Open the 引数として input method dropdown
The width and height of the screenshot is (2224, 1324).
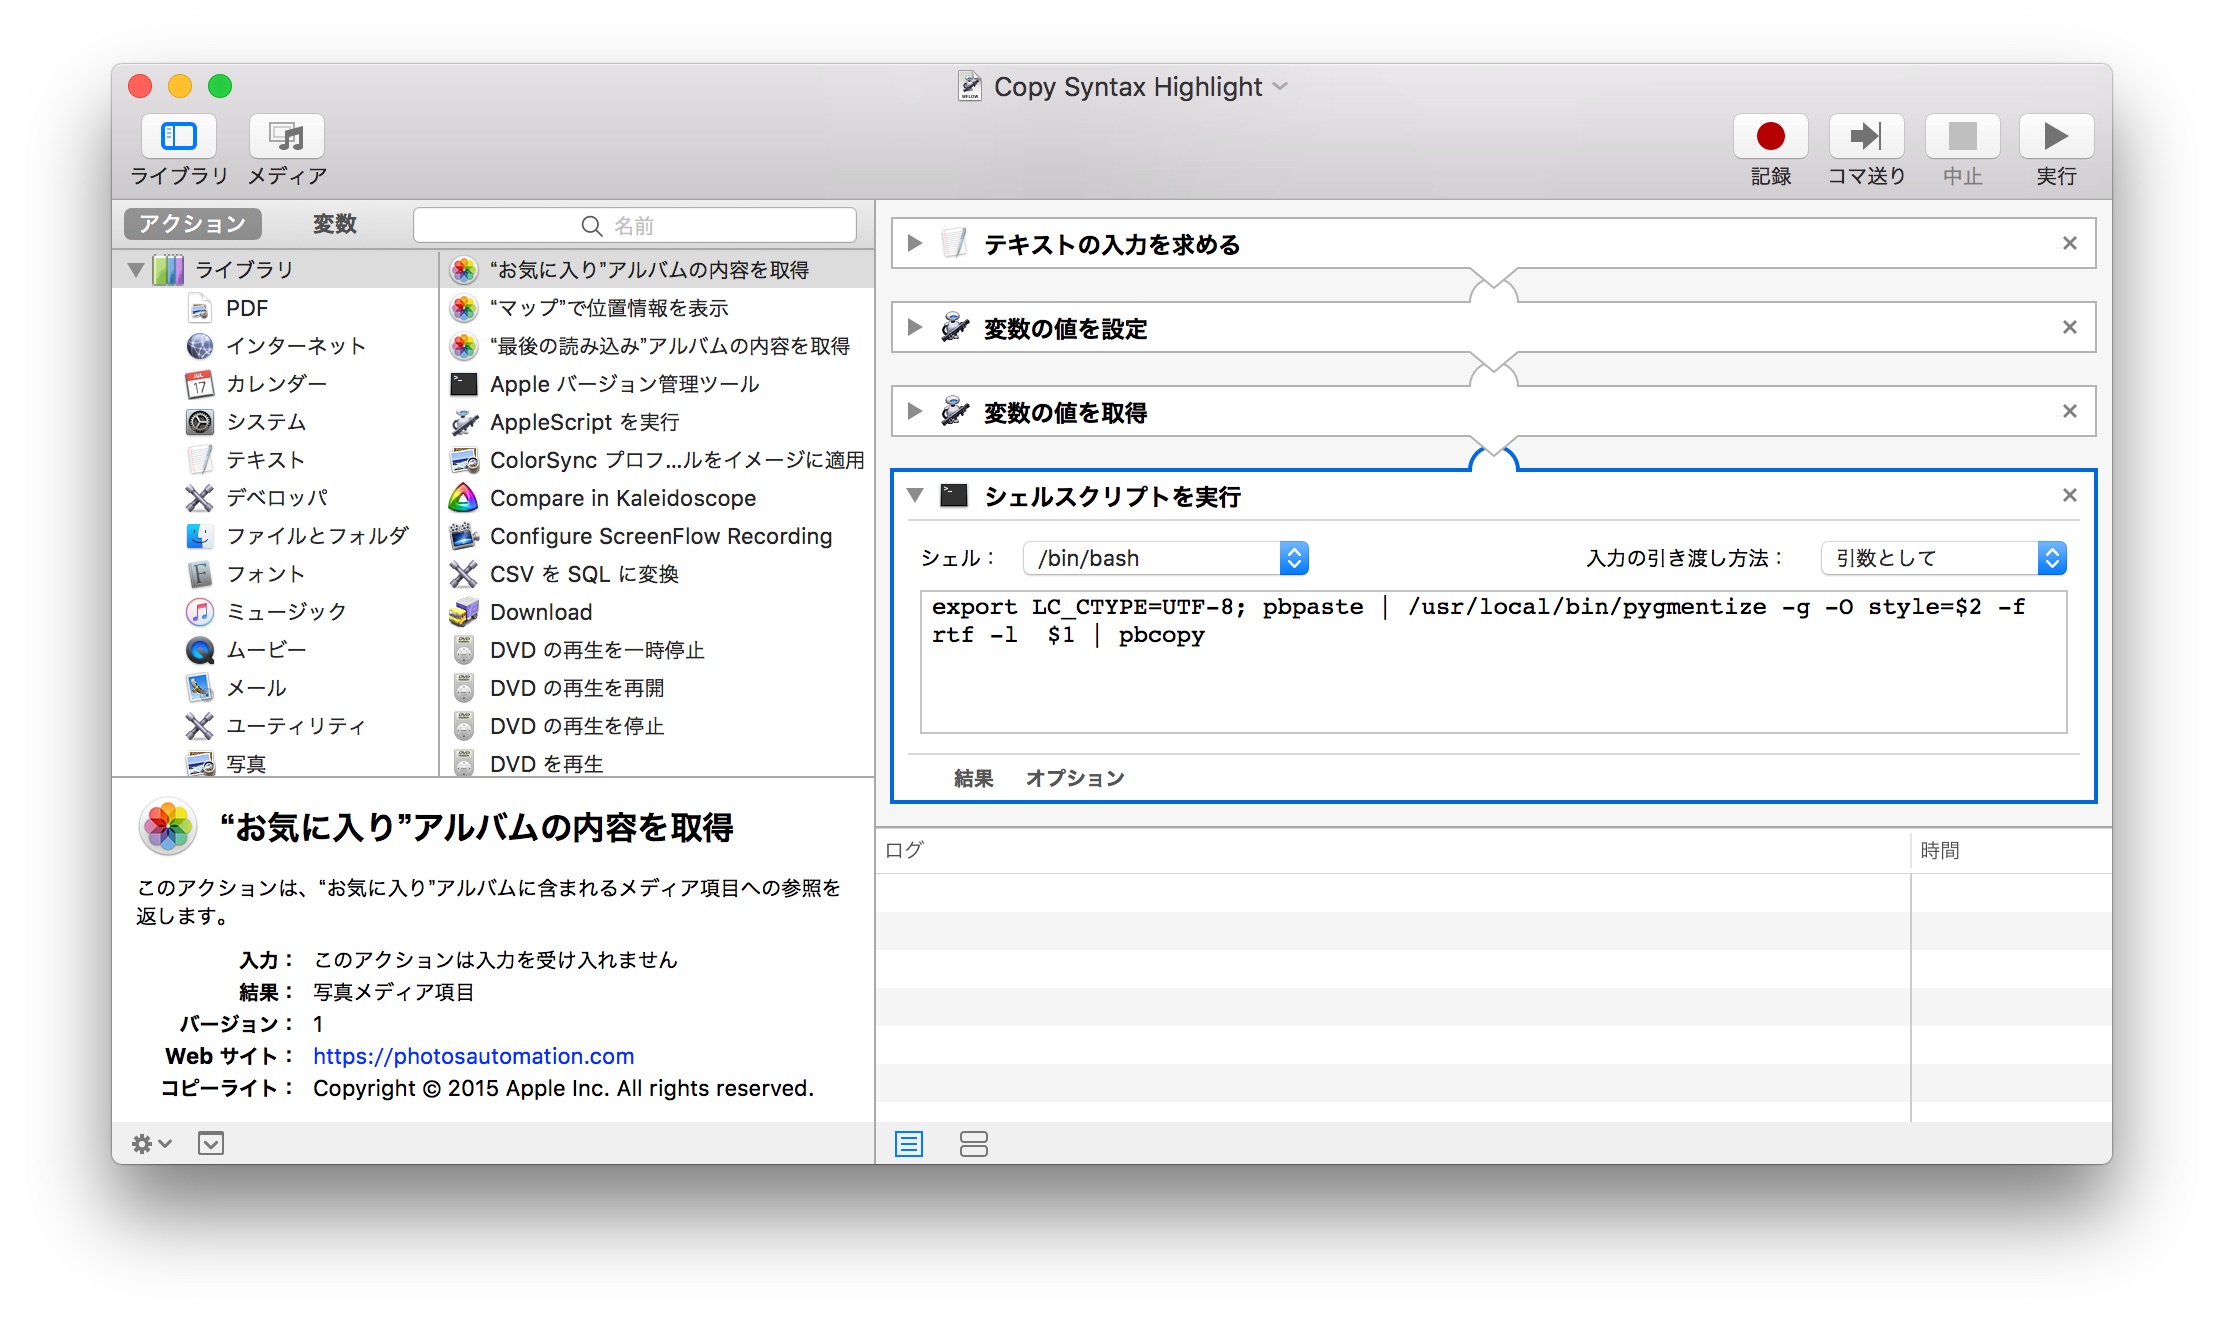1943,558
